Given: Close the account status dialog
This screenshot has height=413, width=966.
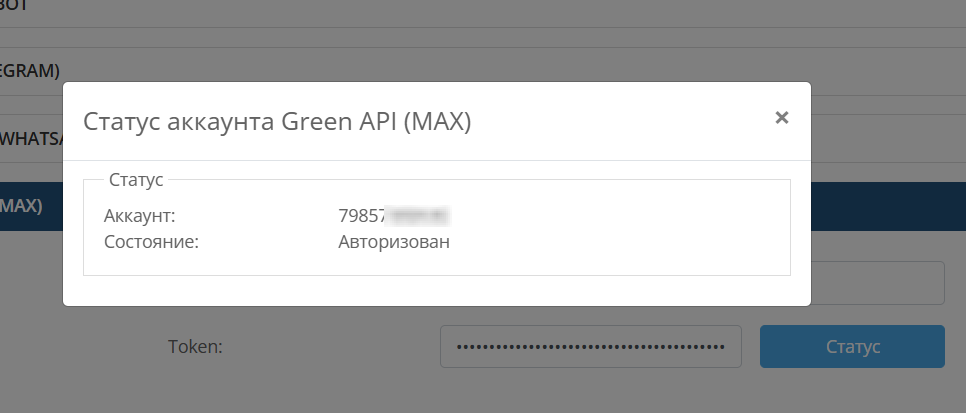Looking at the screenshot, I should click(782, 118).
